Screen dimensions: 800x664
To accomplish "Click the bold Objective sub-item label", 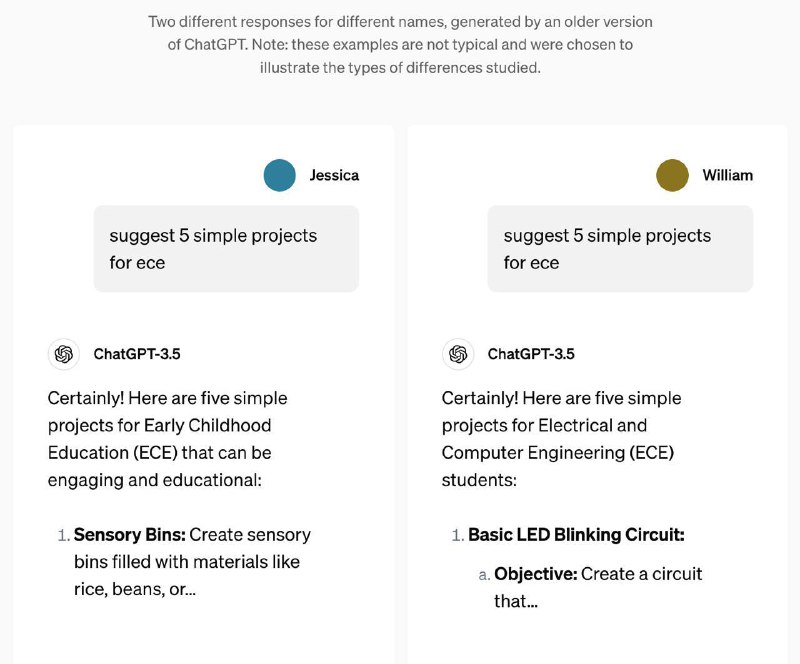I will (536, 574).
